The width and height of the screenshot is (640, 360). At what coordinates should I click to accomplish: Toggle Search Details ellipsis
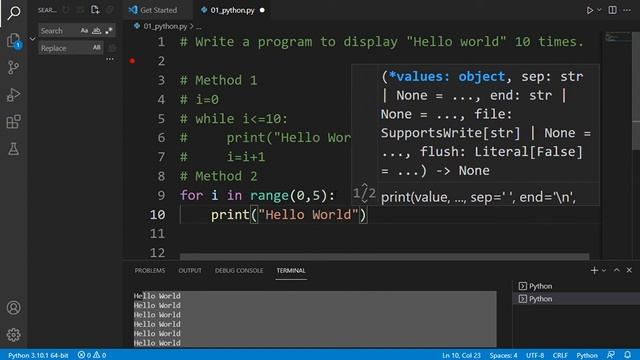point(110,60)
